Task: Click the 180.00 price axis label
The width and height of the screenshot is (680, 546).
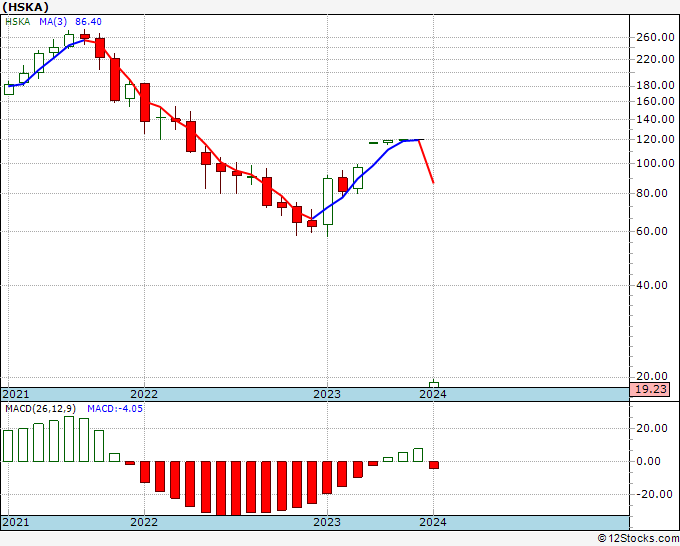Action: coord(655,85)
